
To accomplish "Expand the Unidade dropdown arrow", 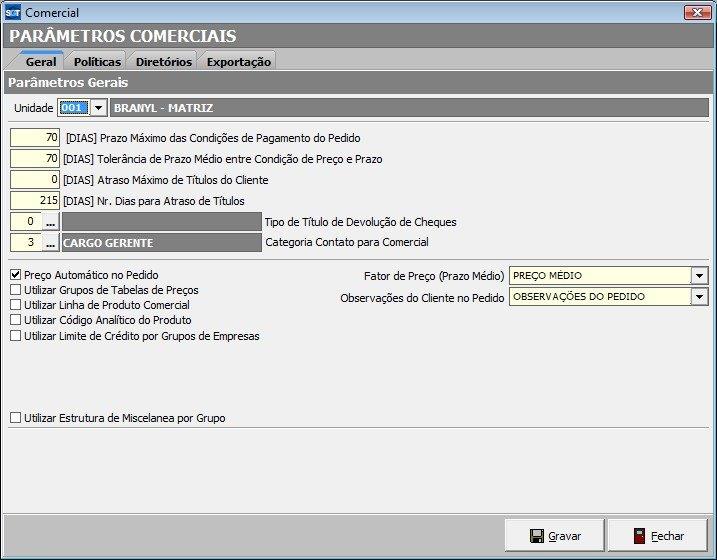I will [x=98, y=107].
